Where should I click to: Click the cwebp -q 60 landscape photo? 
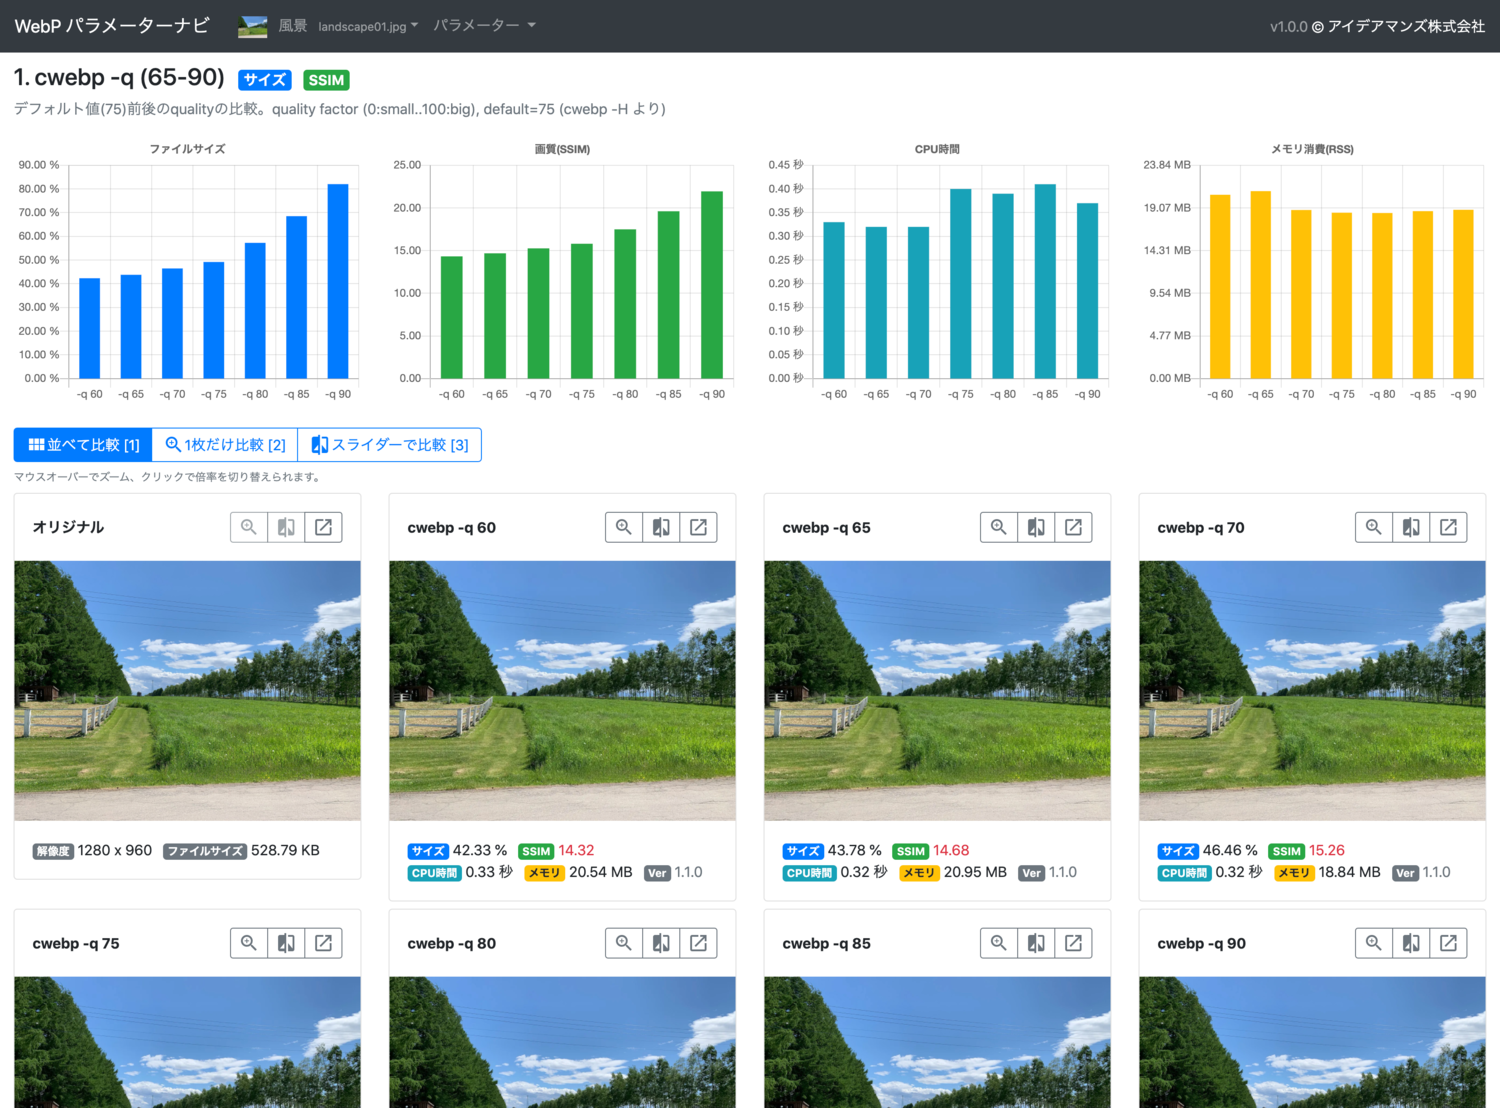(562, 691)
